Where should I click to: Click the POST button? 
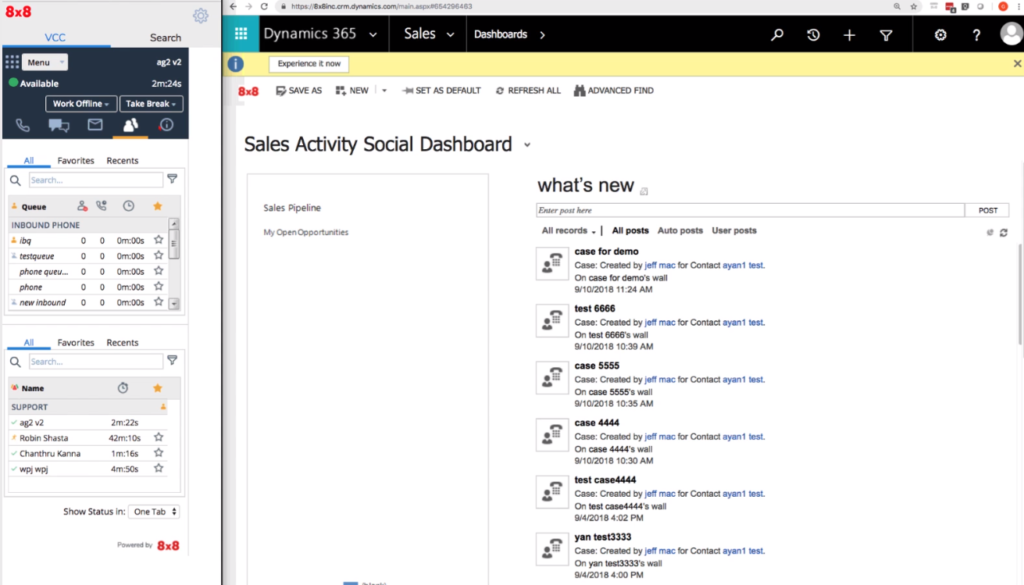(x=987, y=210)
